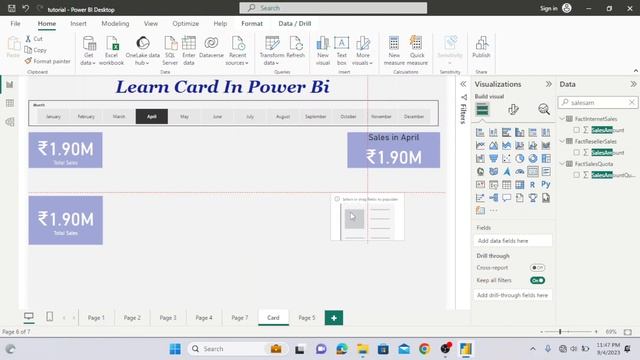This screenshot has width=640, height=360.
Task: Toggle the Cross-report switch
Action: pos(537,268)
